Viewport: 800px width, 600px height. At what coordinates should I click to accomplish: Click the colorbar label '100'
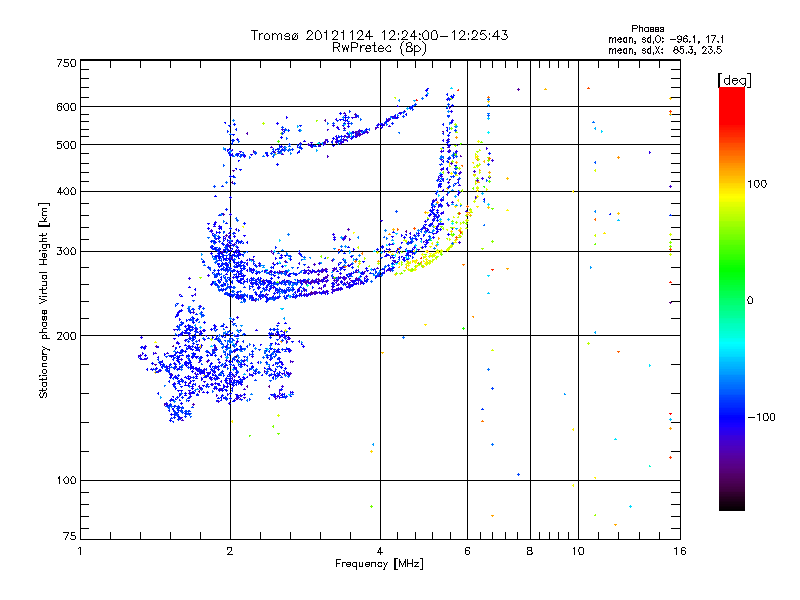click(x=757, y=184)
